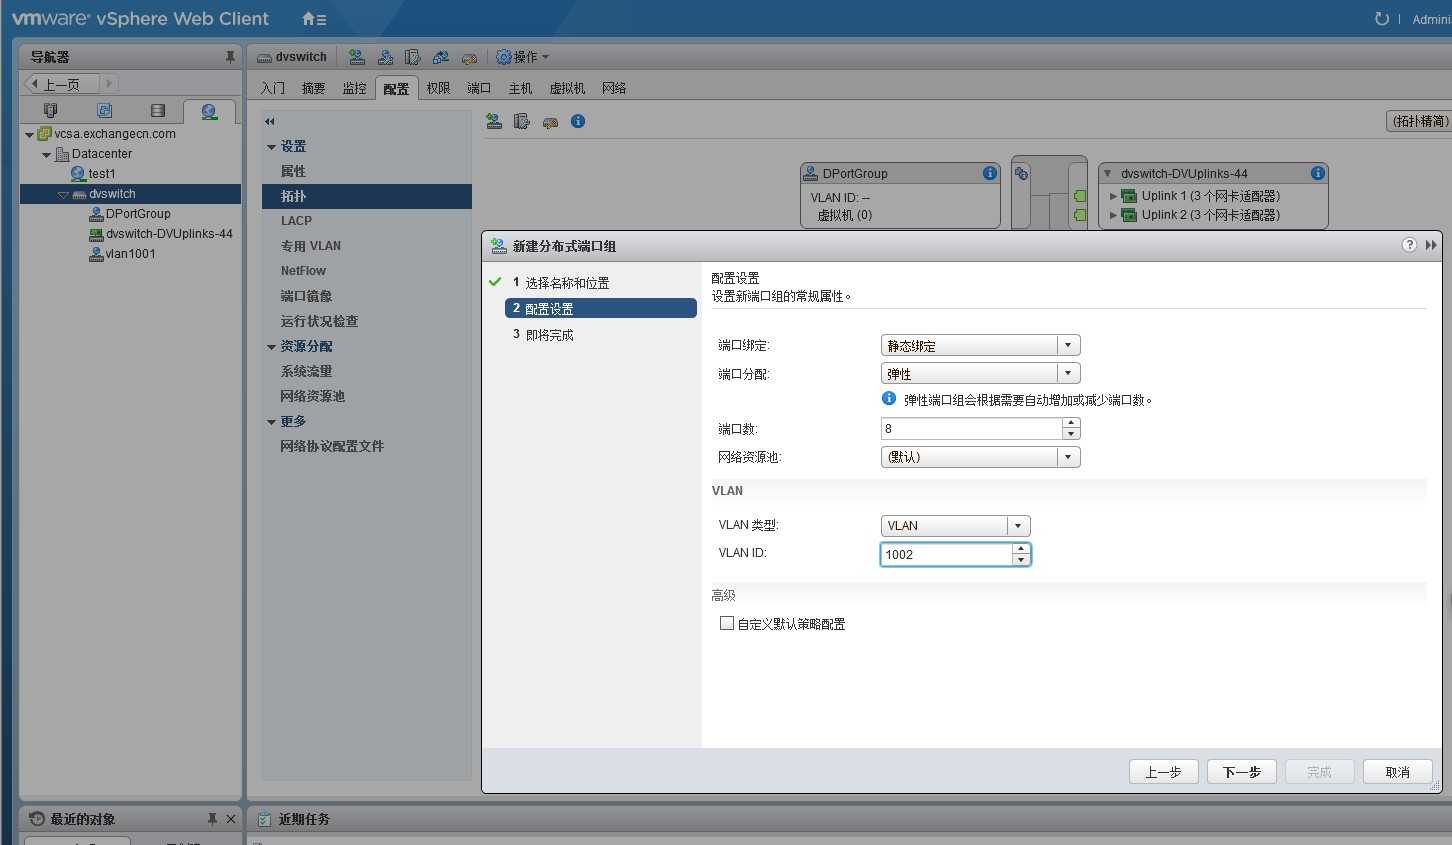The width and height of the screenshot is (1452, 845).
Task: Collapse the dvswitch tree node arrow
Action: [63, 195]
